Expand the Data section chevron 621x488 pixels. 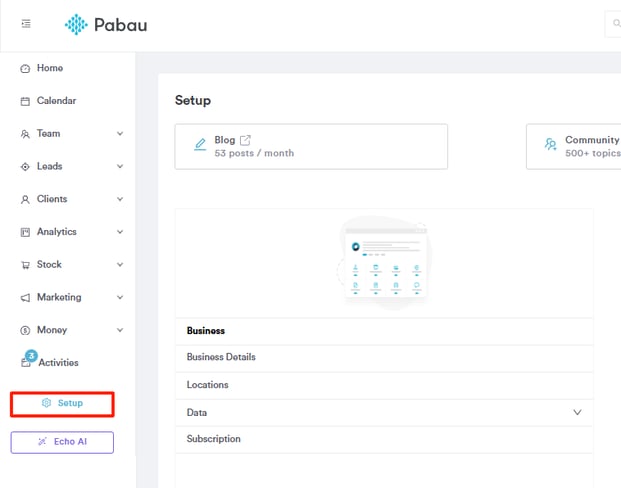point(577,412)
